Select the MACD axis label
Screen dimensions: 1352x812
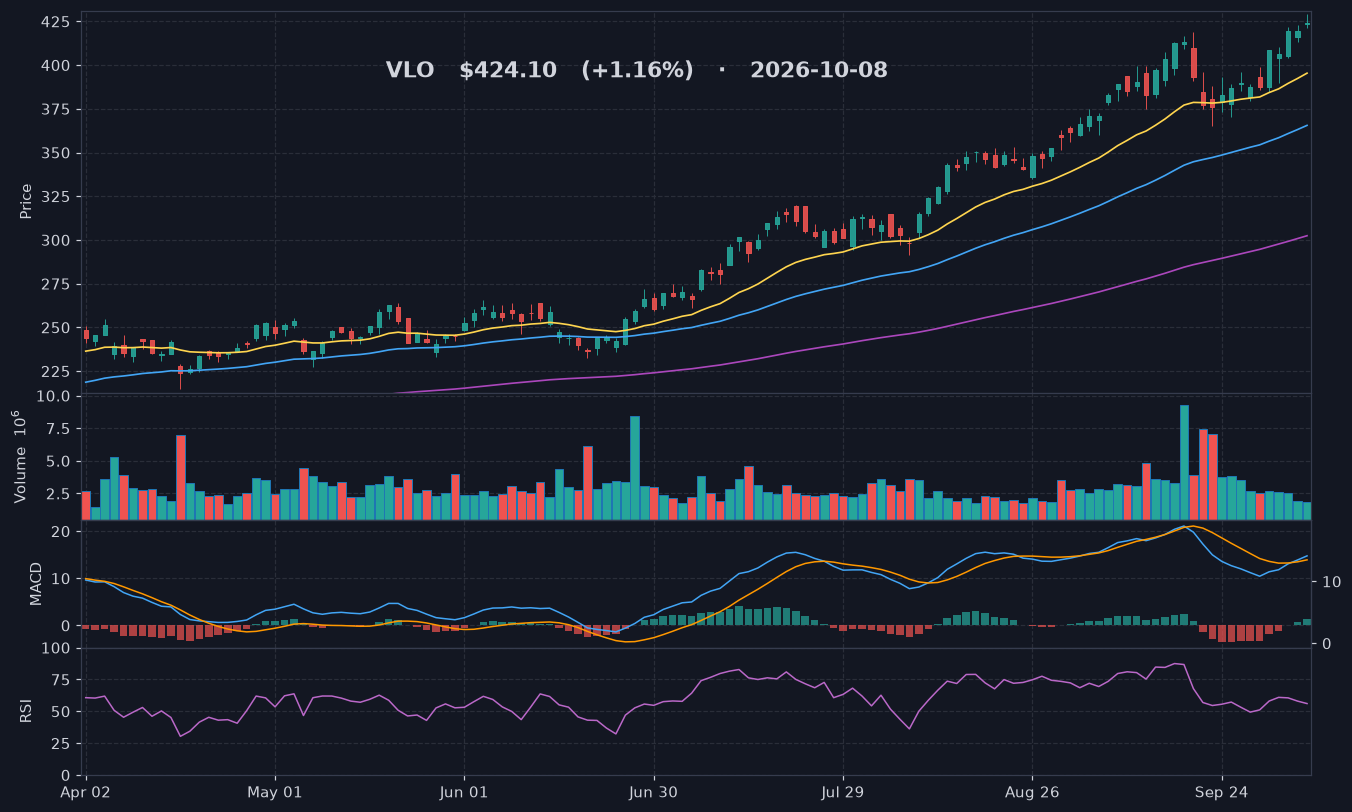[36, 583]
